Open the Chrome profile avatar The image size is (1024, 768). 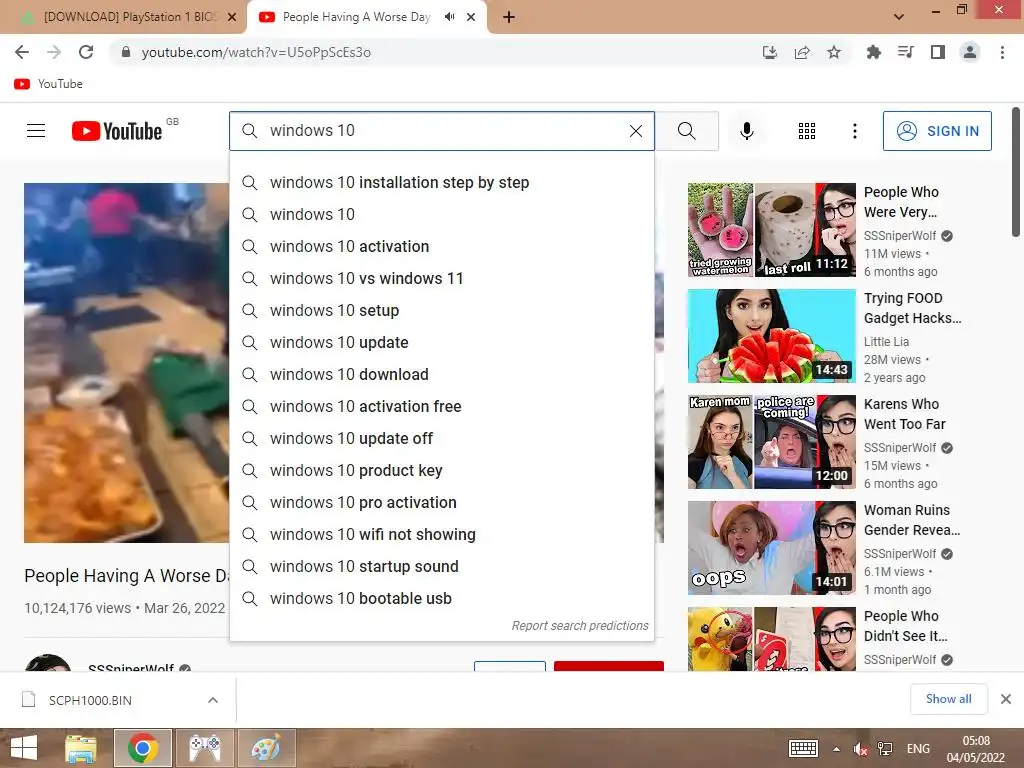(x=970, y=52)
